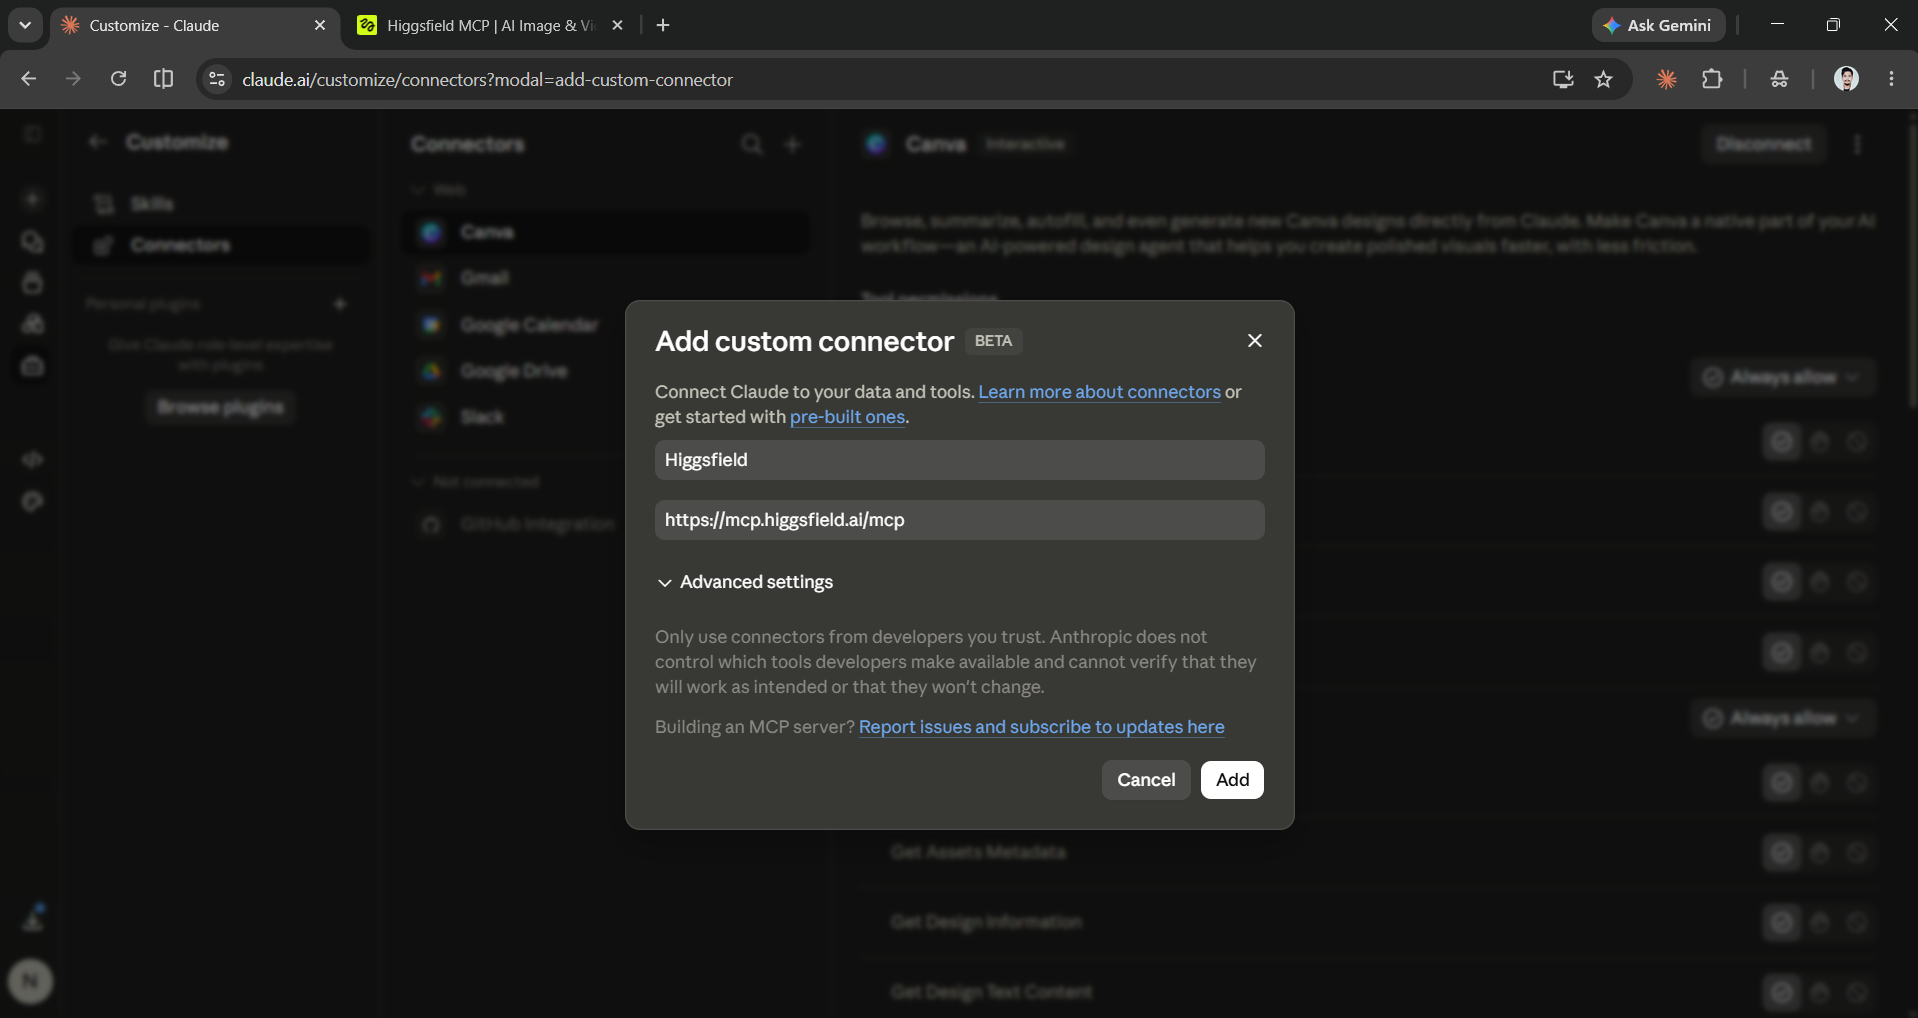1918x1018 pixels.
Task: Search connectors using the magnifier icon
Action: pyautogui.click(x=752, y=145)
